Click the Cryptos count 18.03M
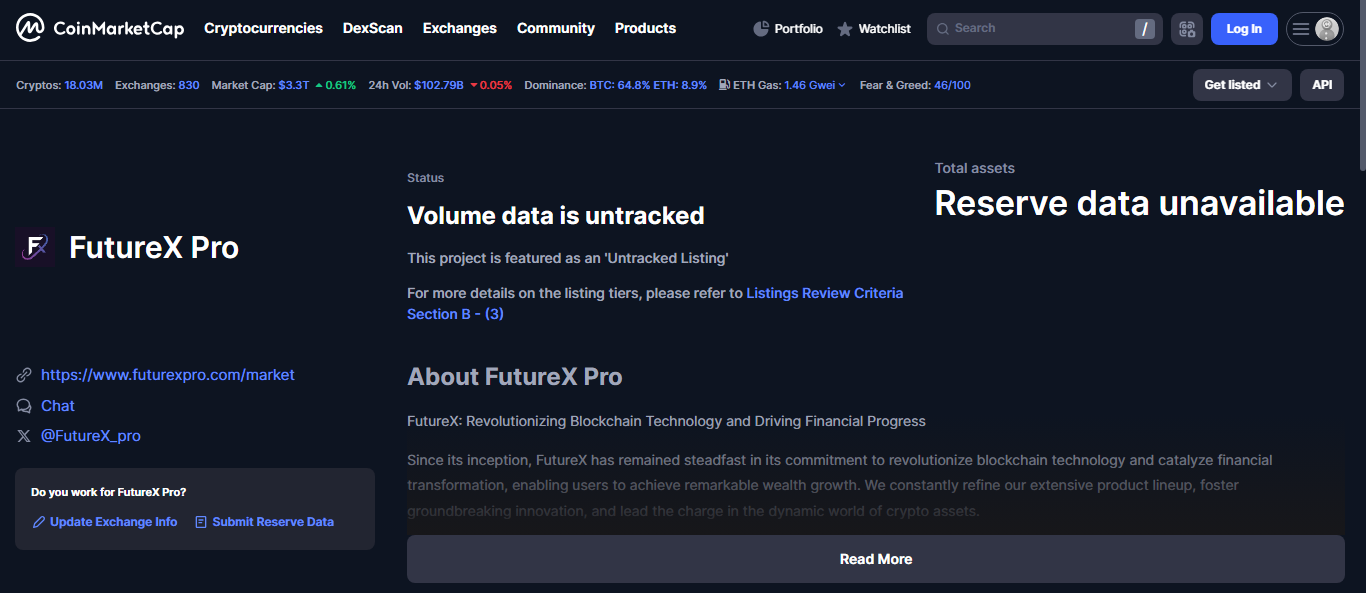Viewport: 1366px width, 593px height. (84, 85)
